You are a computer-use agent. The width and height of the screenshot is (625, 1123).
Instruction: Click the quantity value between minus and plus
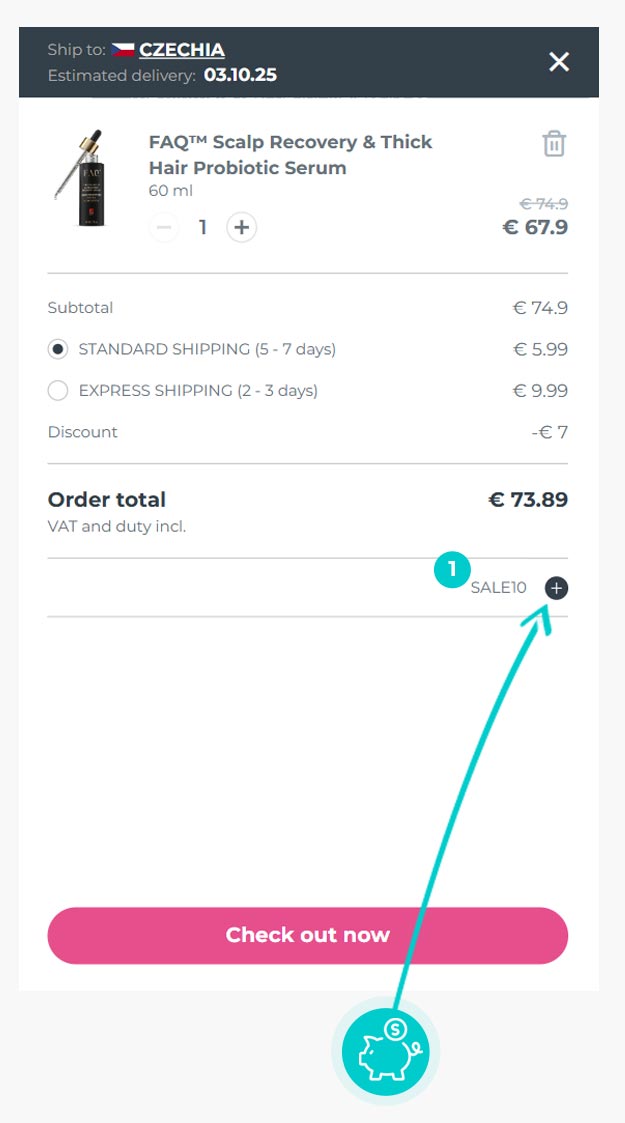203,227
